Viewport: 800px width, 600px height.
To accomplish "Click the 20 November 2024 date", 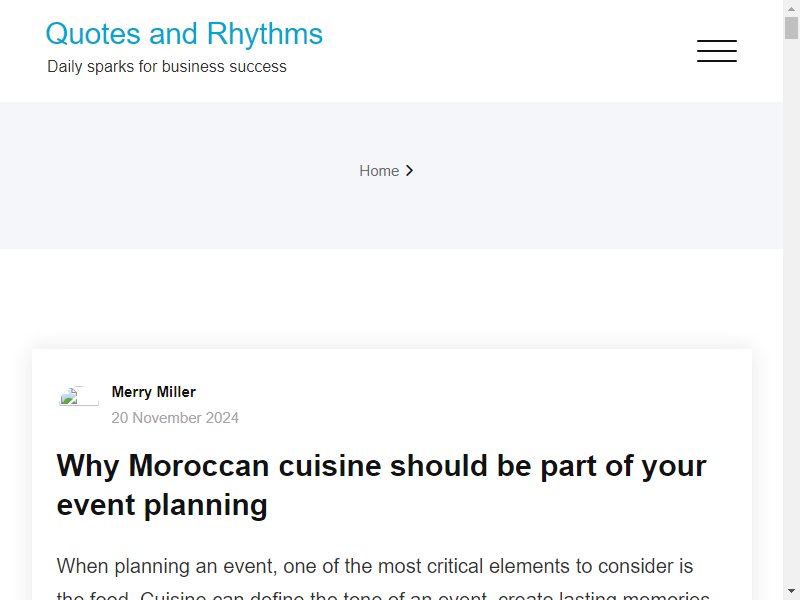I will tap(175, 418).
